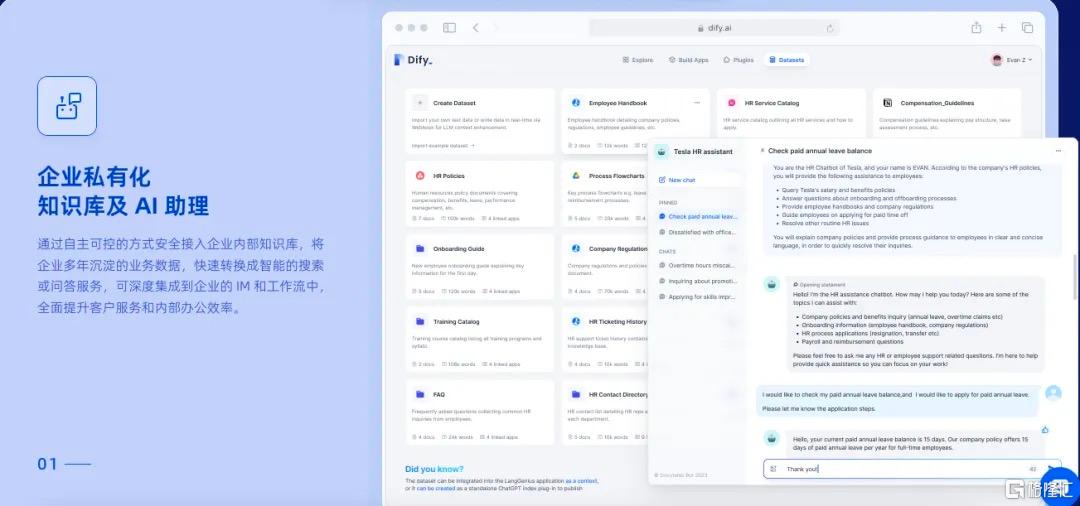Click the chat panel vertical scrollbar
This screenshot has width=1080, height=506.
tap(1075, 279)
